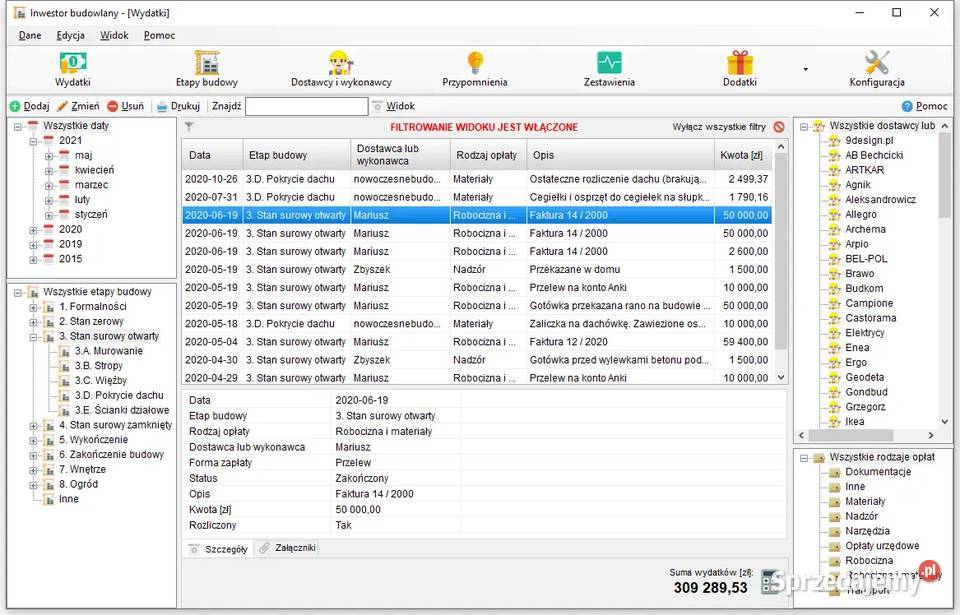Open the Wydatki expenses section icon

[x=72, y=64]
